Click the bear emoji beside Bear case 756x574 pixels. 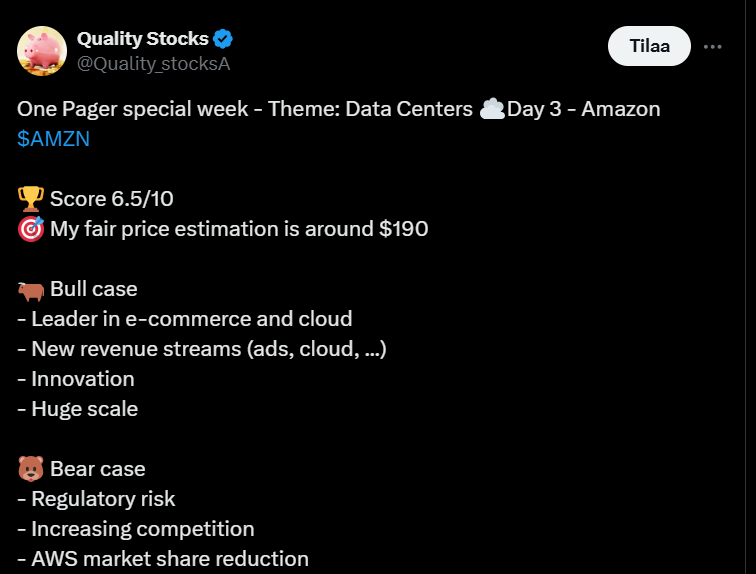click(30, 469)
